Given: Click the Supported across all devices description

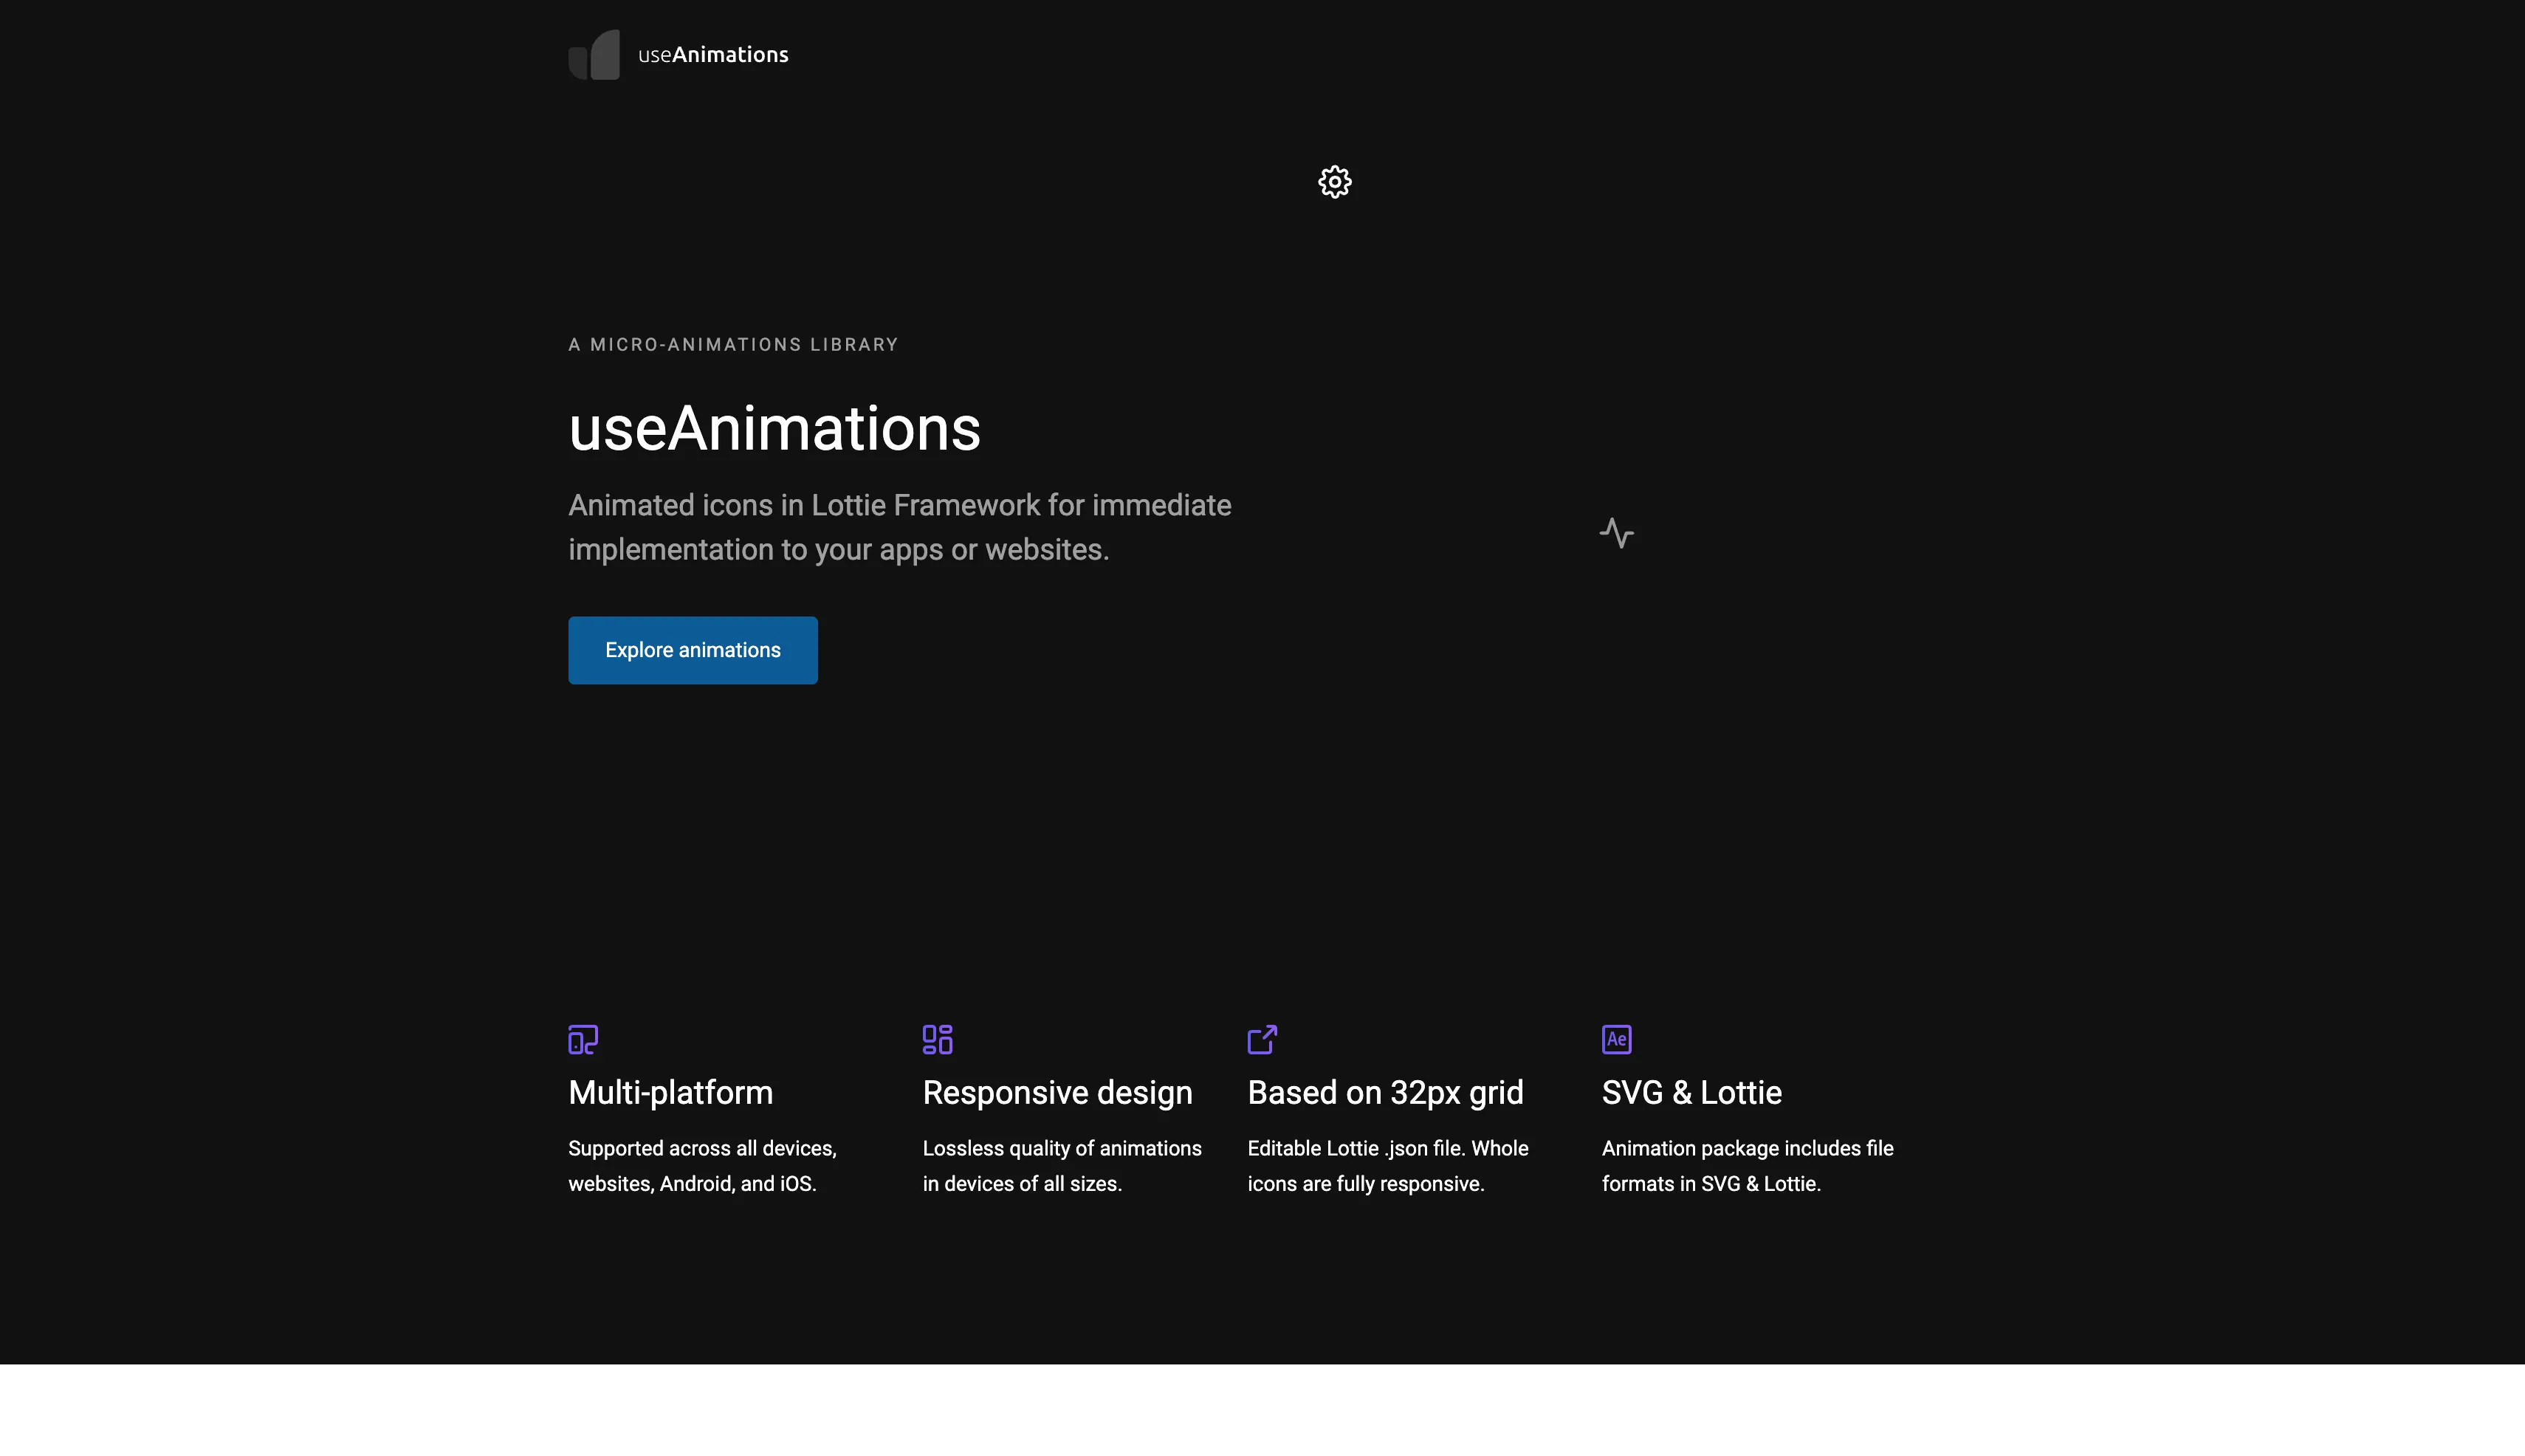Looking at the screenshot, I should [702, 1166].
